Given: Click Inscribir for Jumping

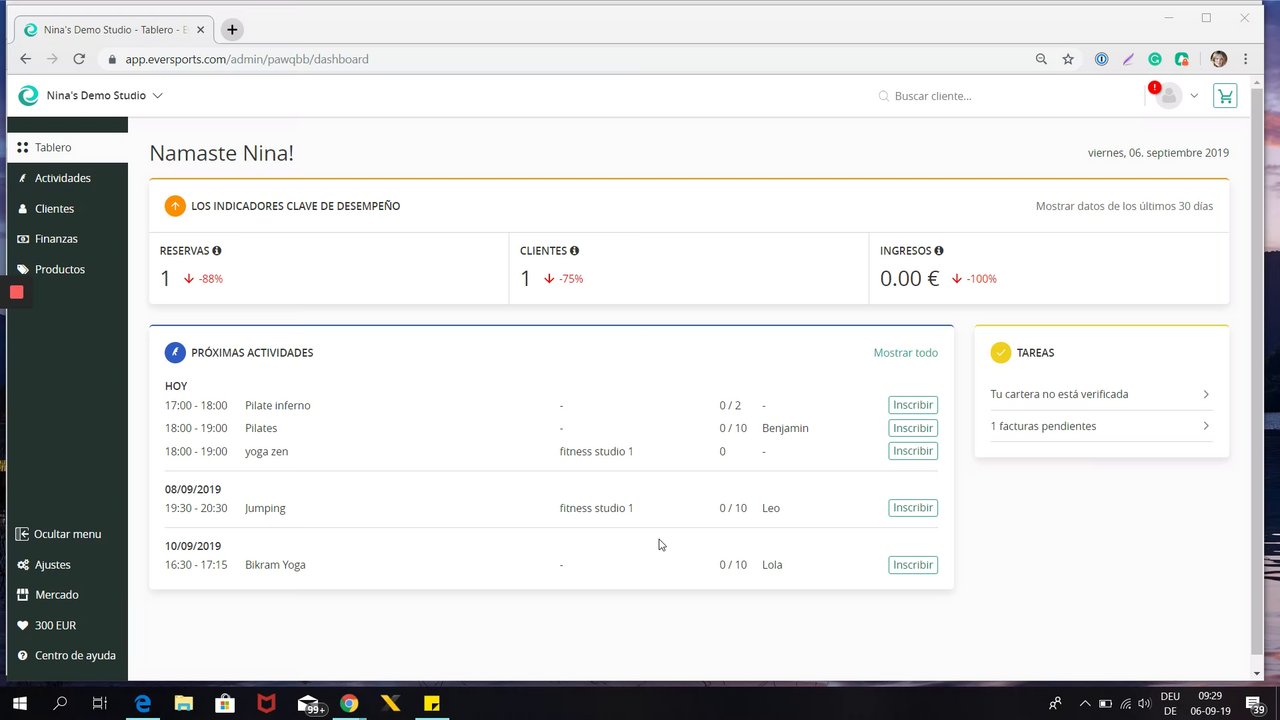Looking at the screenshot, I should coord(913,508).
